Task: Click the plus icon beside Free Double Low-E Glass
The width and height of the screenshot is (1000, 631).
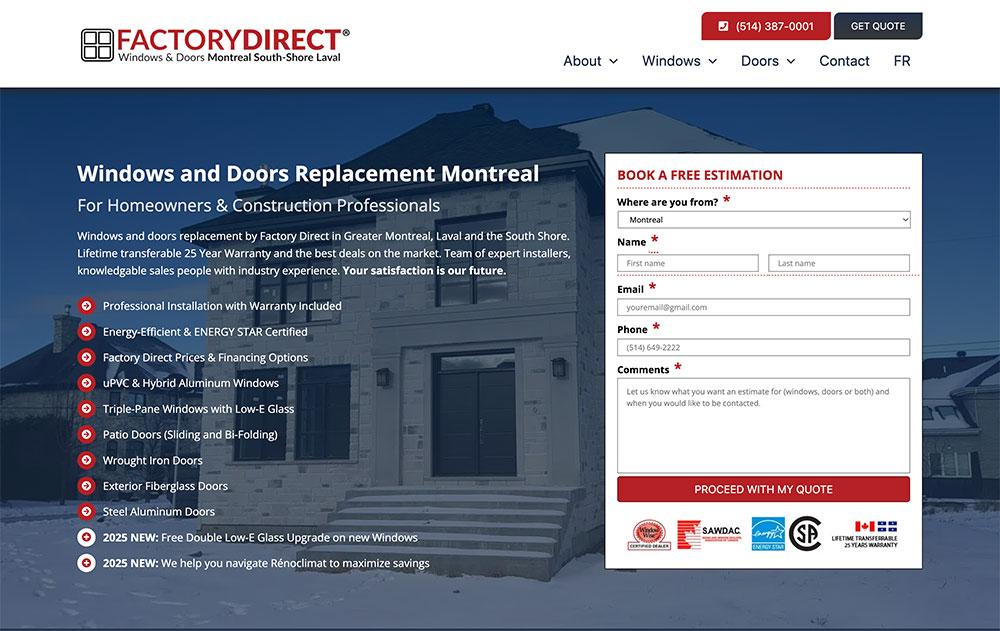Action: (86, 537)
